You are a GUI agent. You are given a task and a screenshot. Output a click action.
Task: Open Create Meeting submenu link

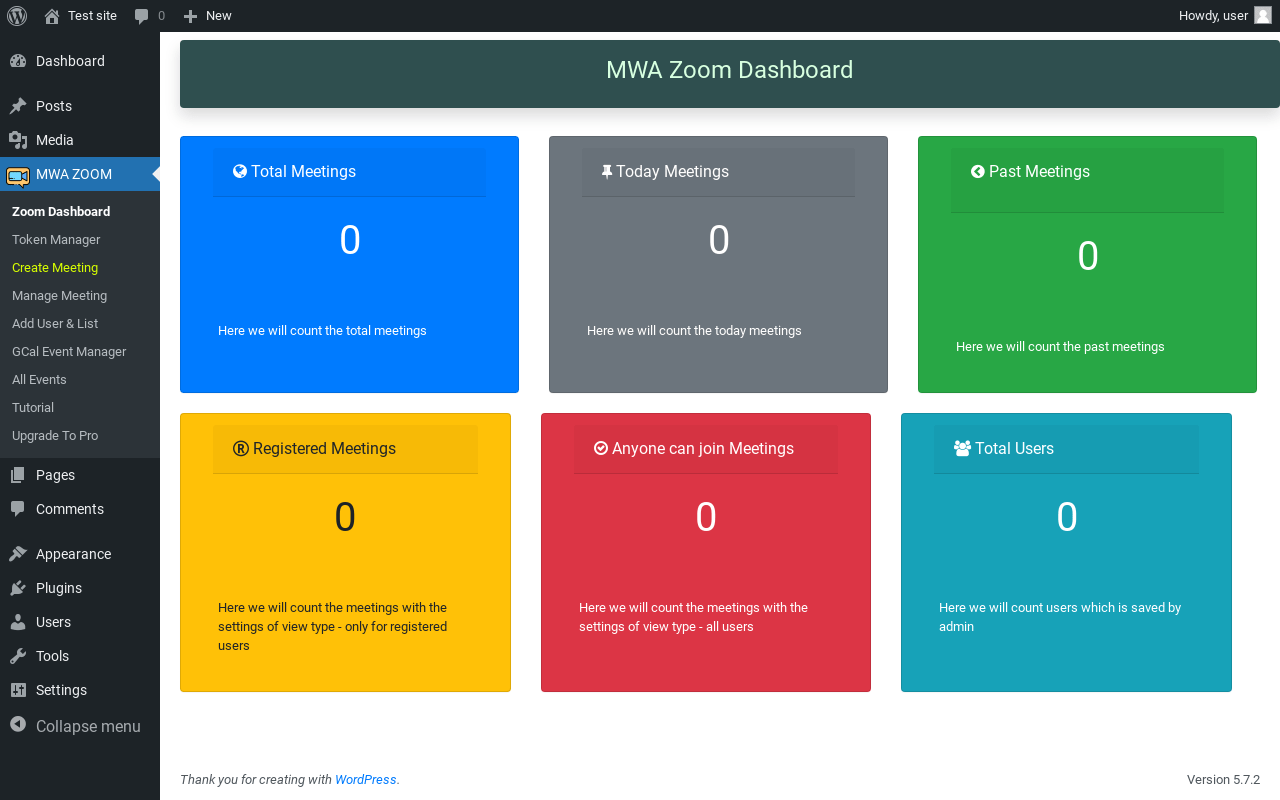pyautogui.click(x=55, y=268)
